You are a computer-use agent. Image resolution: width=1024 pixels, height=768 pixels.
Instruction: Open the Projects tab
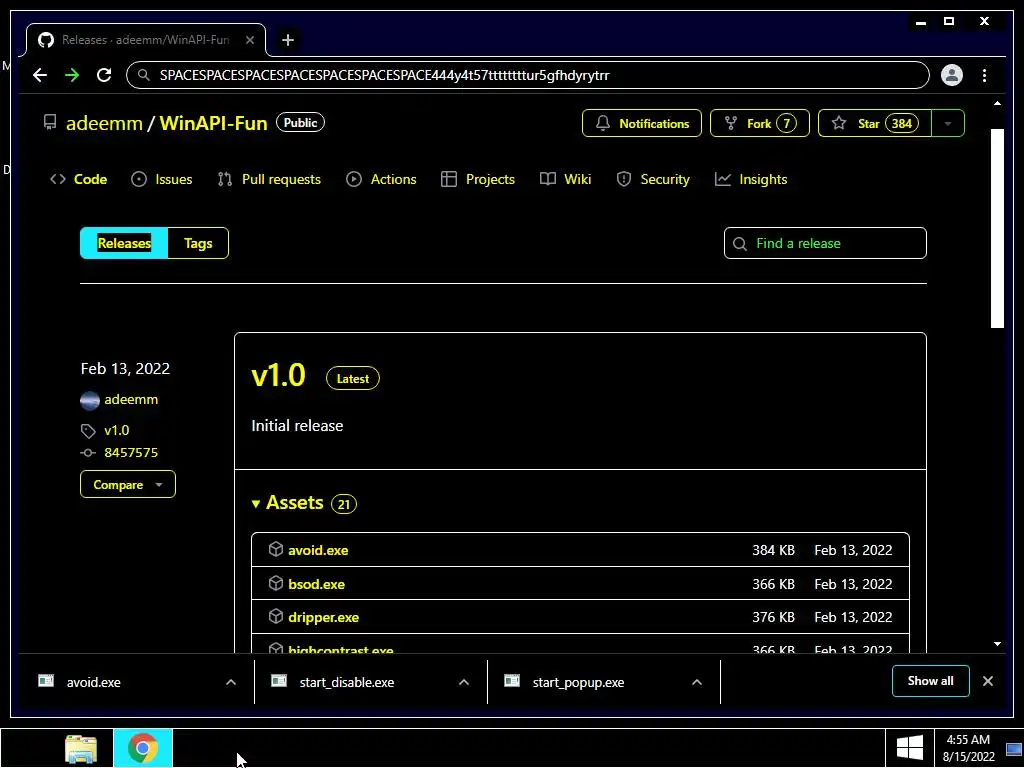tap(478, 179)
